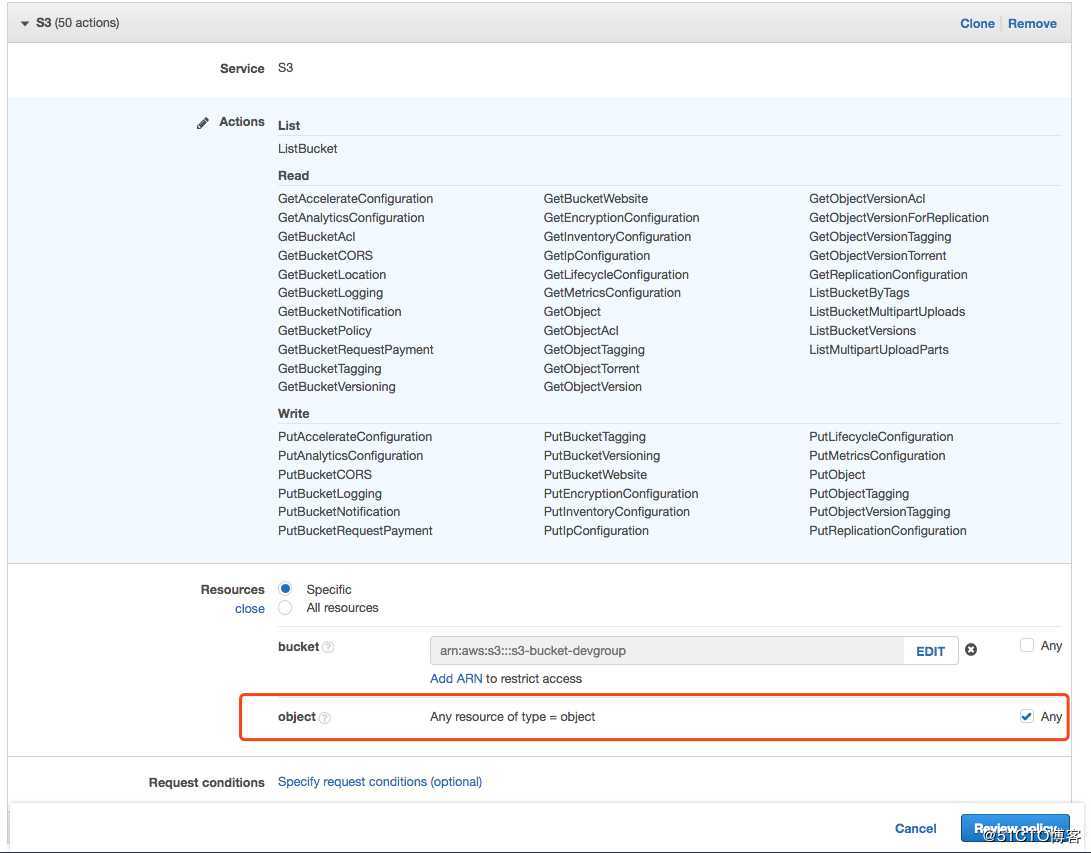Click PutObjectVersionTagging action
The height and width of the screenshot is (853, 1091).
879,511
